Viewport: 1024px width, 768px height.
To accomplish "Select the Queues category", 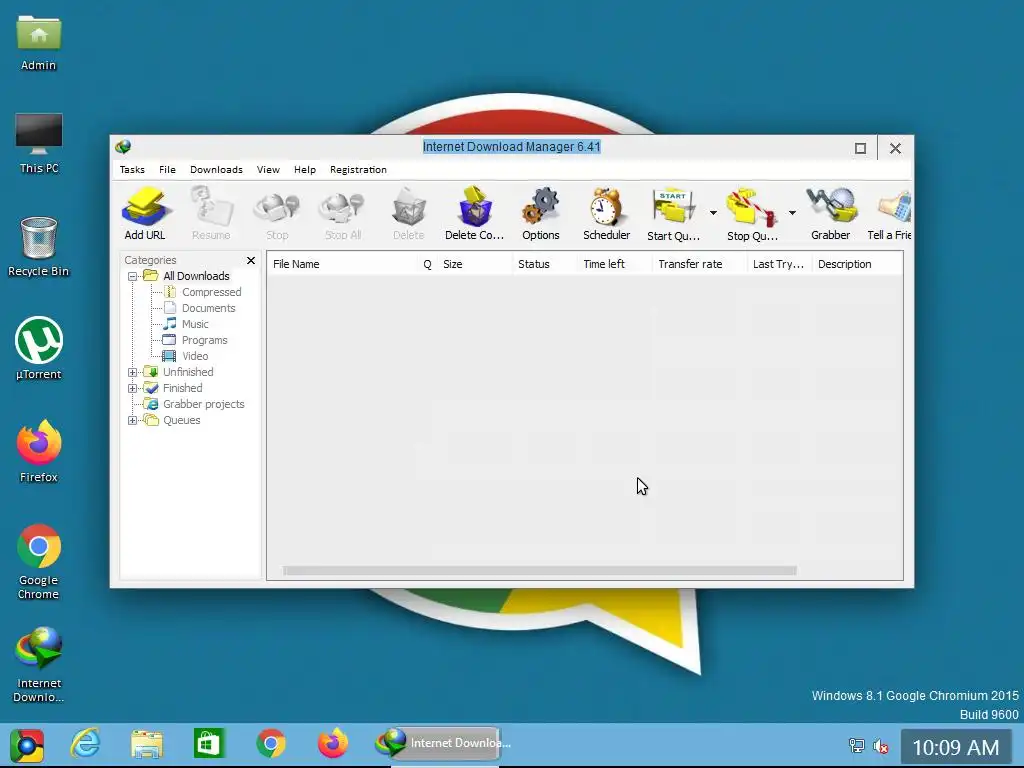I will click(182, 420).
